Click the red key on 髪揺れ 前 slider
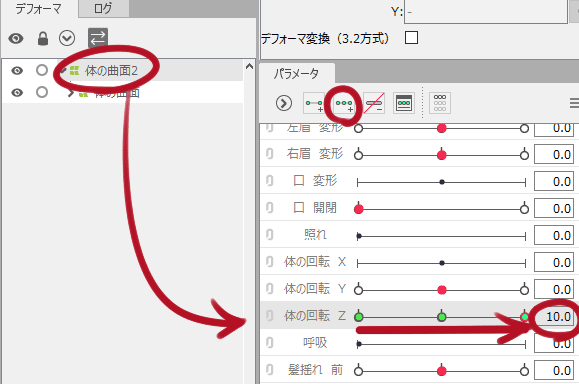Viewport: 579px width, 384px height. pos(442,371)
